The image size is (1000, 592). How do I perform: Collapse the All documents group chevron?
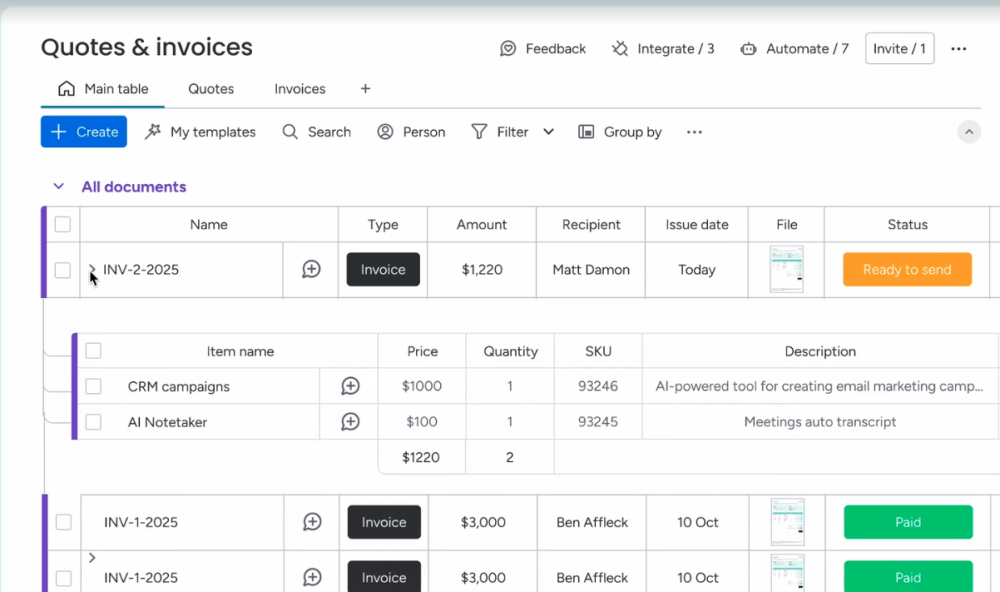pos(59,187)
